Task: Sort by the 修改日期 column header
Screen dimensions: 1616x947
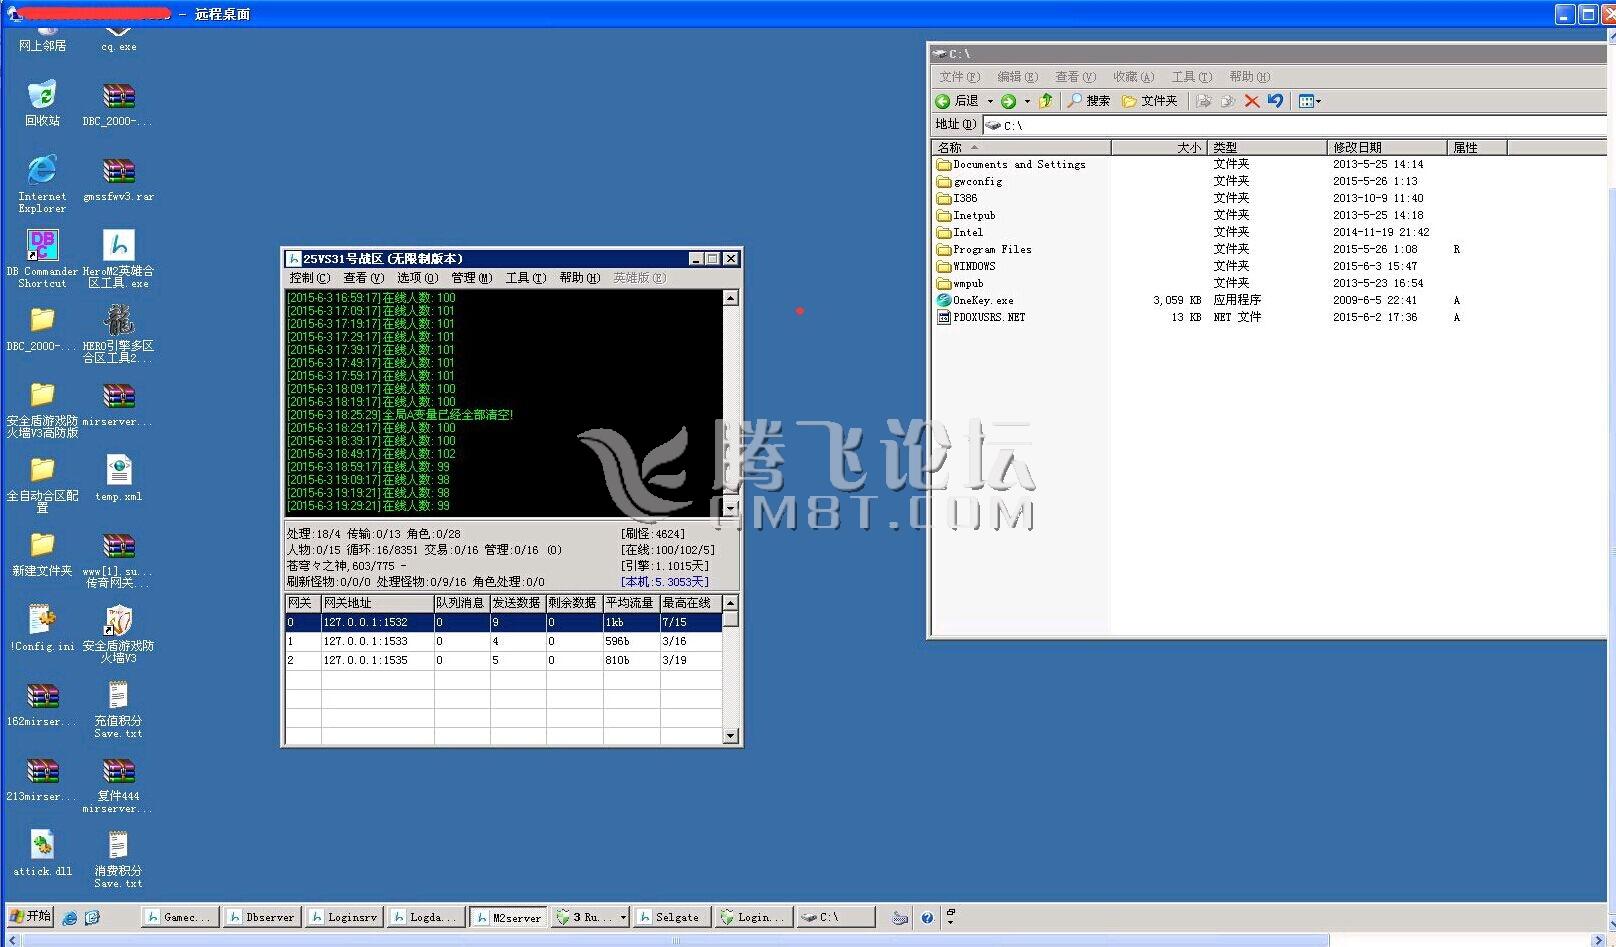Action: coord(1385,147)
